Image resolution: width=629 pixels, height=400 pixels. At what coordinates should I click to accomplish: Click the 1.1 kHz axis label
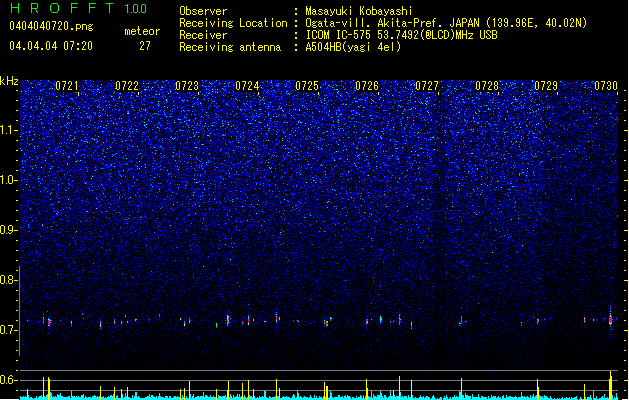pos(9,130)
